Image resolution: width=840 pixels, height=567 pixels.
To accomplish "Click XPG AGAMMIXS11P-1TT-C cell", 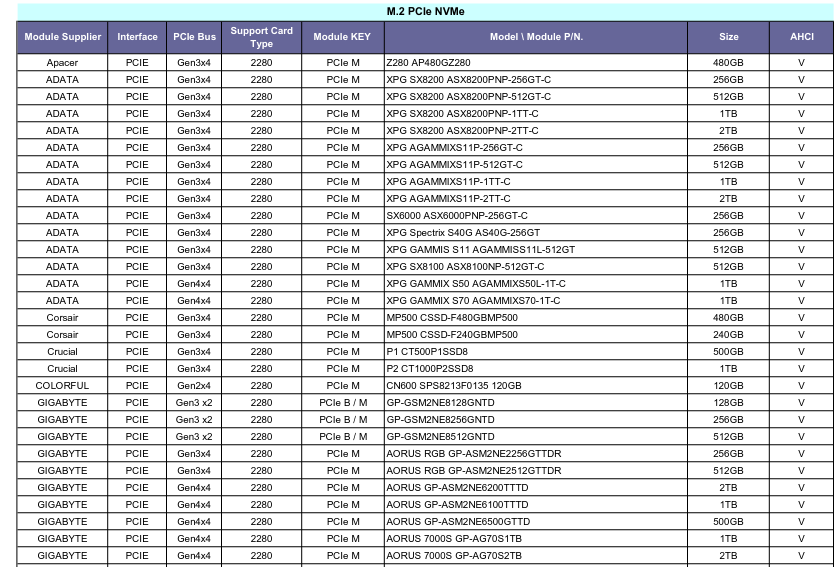I will coord(536,182).
